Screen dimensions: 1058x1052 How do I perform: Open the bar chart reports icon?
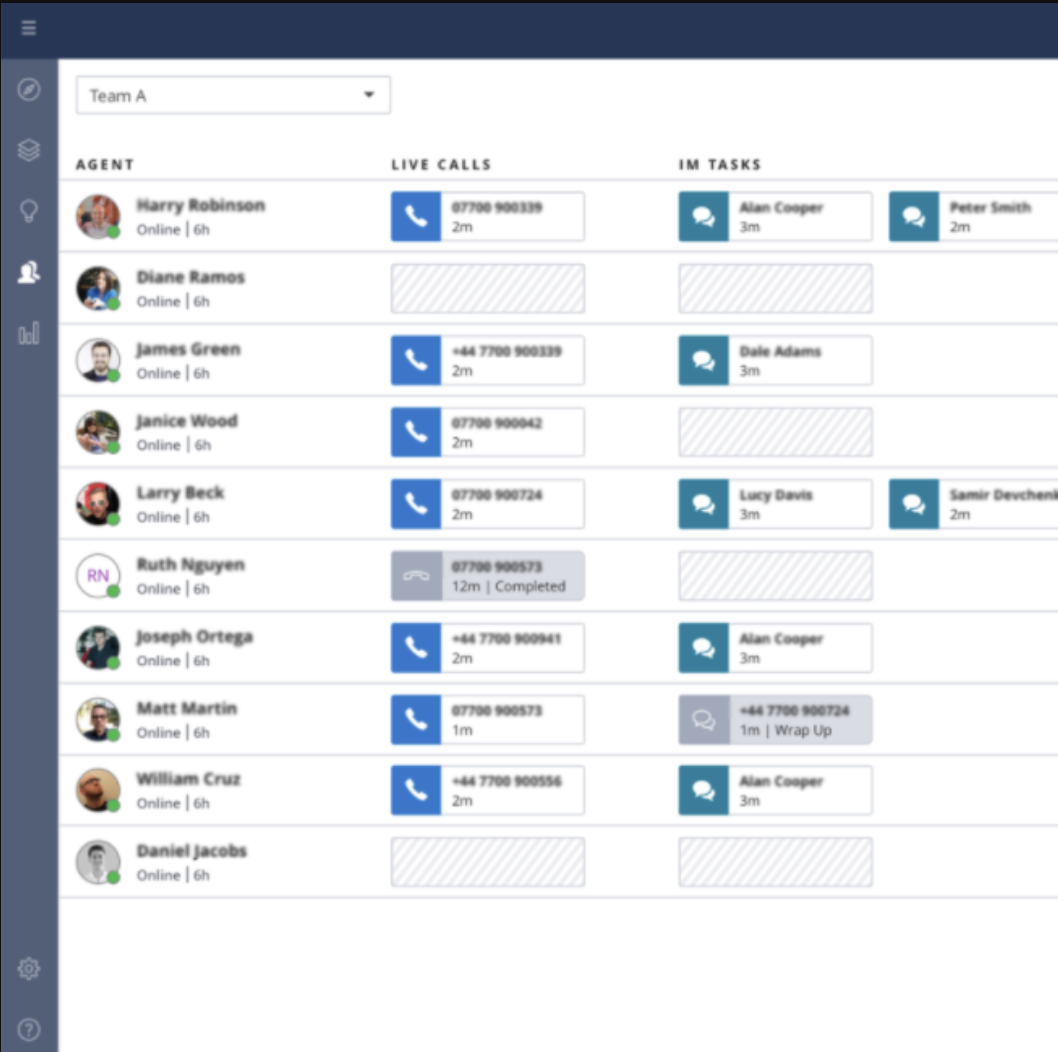[29, 333]
